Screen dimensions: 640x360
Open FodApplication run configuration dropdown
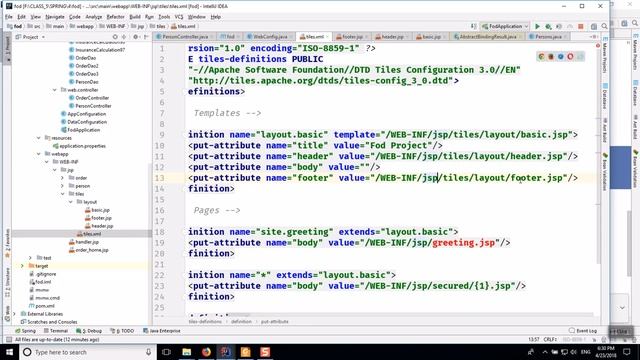(x=505, y=26)
